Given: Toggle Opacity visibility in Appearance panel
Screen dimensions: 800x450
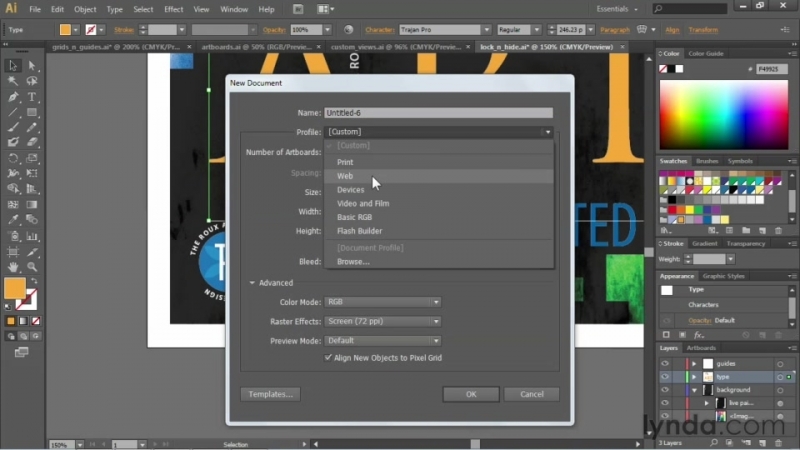Looking at the screenshot, I should [666, 320].
